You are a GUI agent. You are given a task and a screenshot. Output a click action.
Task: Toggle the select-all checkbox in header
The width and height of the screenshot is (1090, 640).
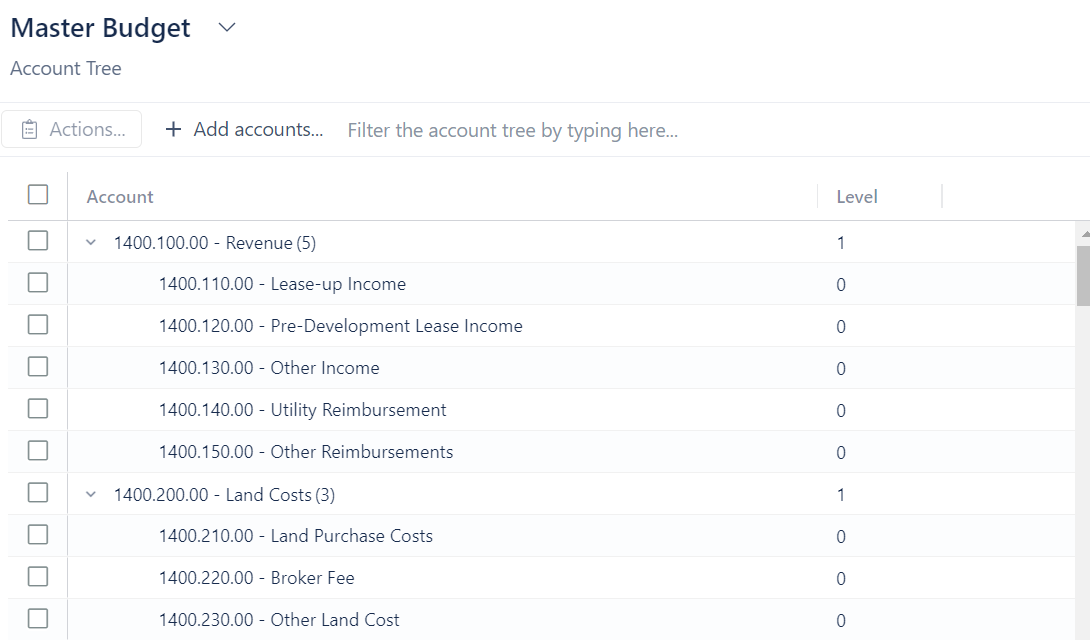coord(38,195)
